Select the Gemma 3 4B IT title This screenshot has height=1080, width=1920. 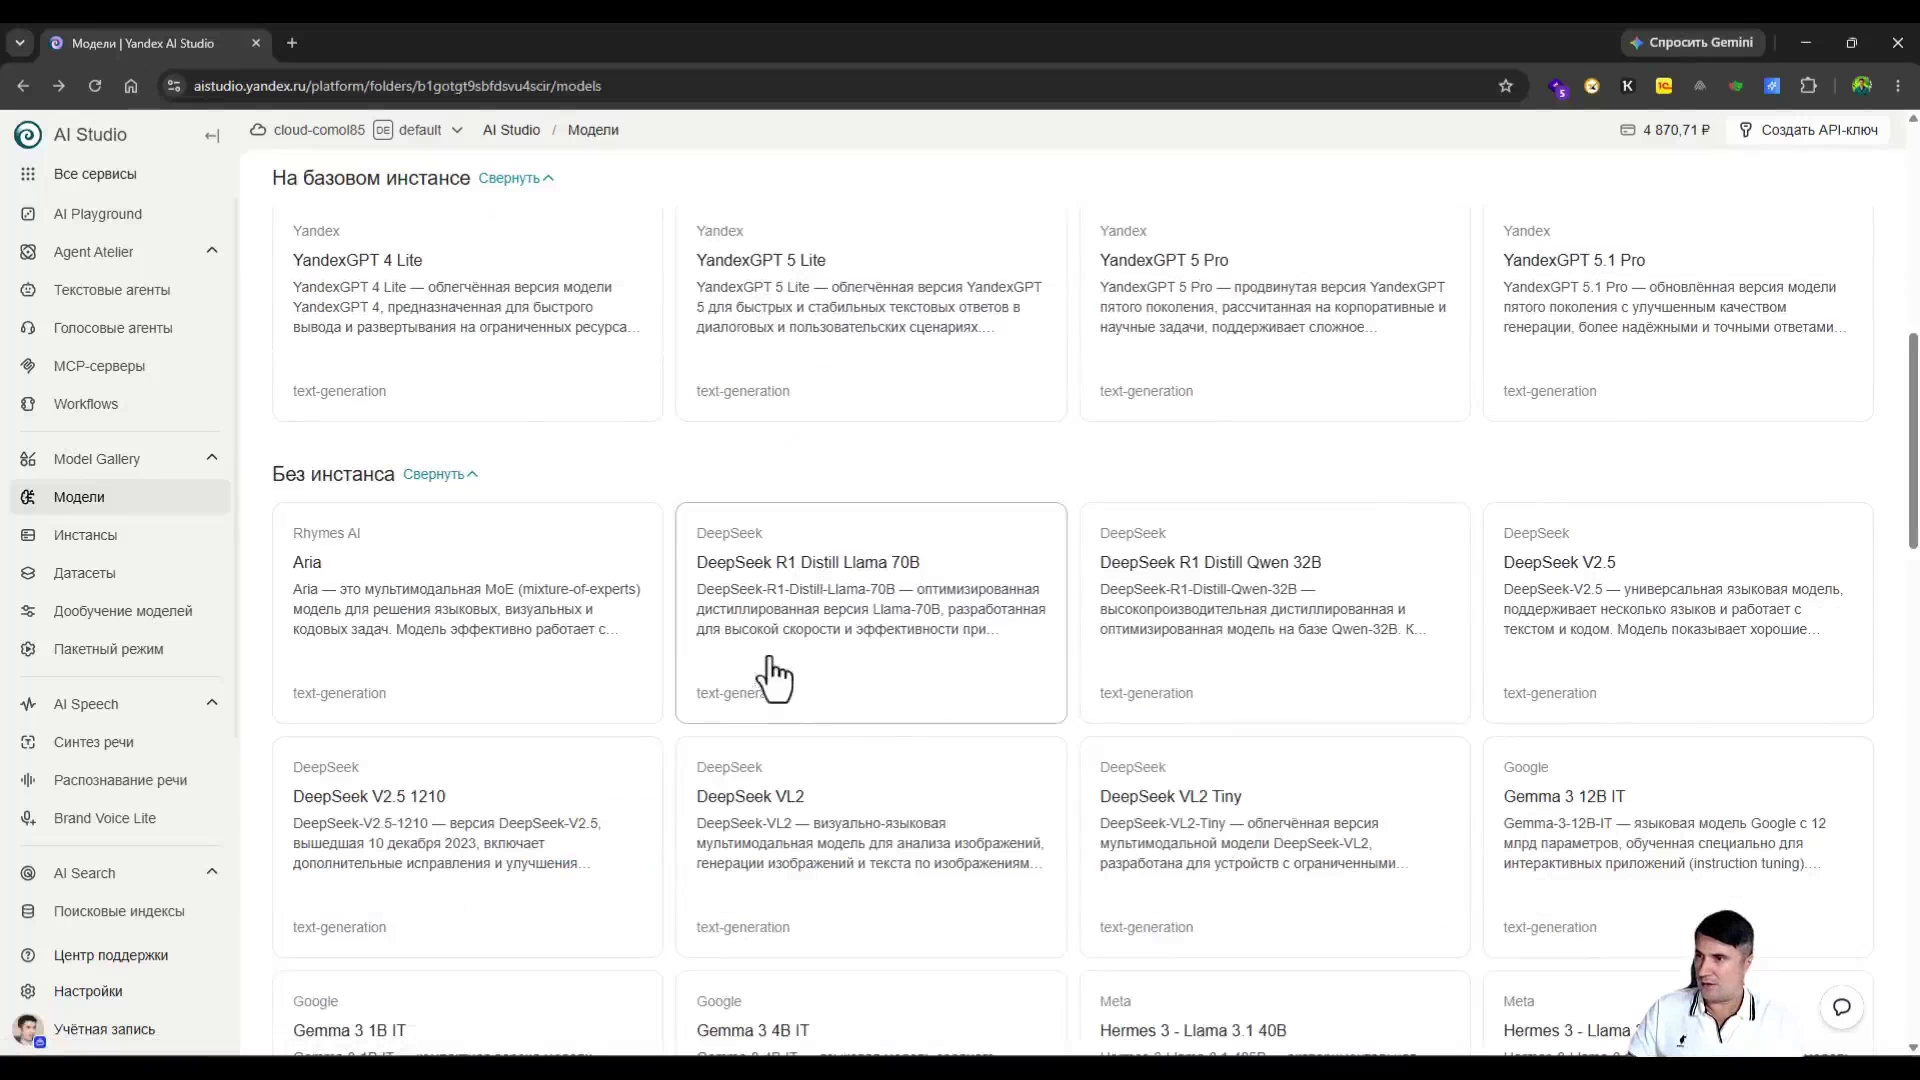[753, 1030]
